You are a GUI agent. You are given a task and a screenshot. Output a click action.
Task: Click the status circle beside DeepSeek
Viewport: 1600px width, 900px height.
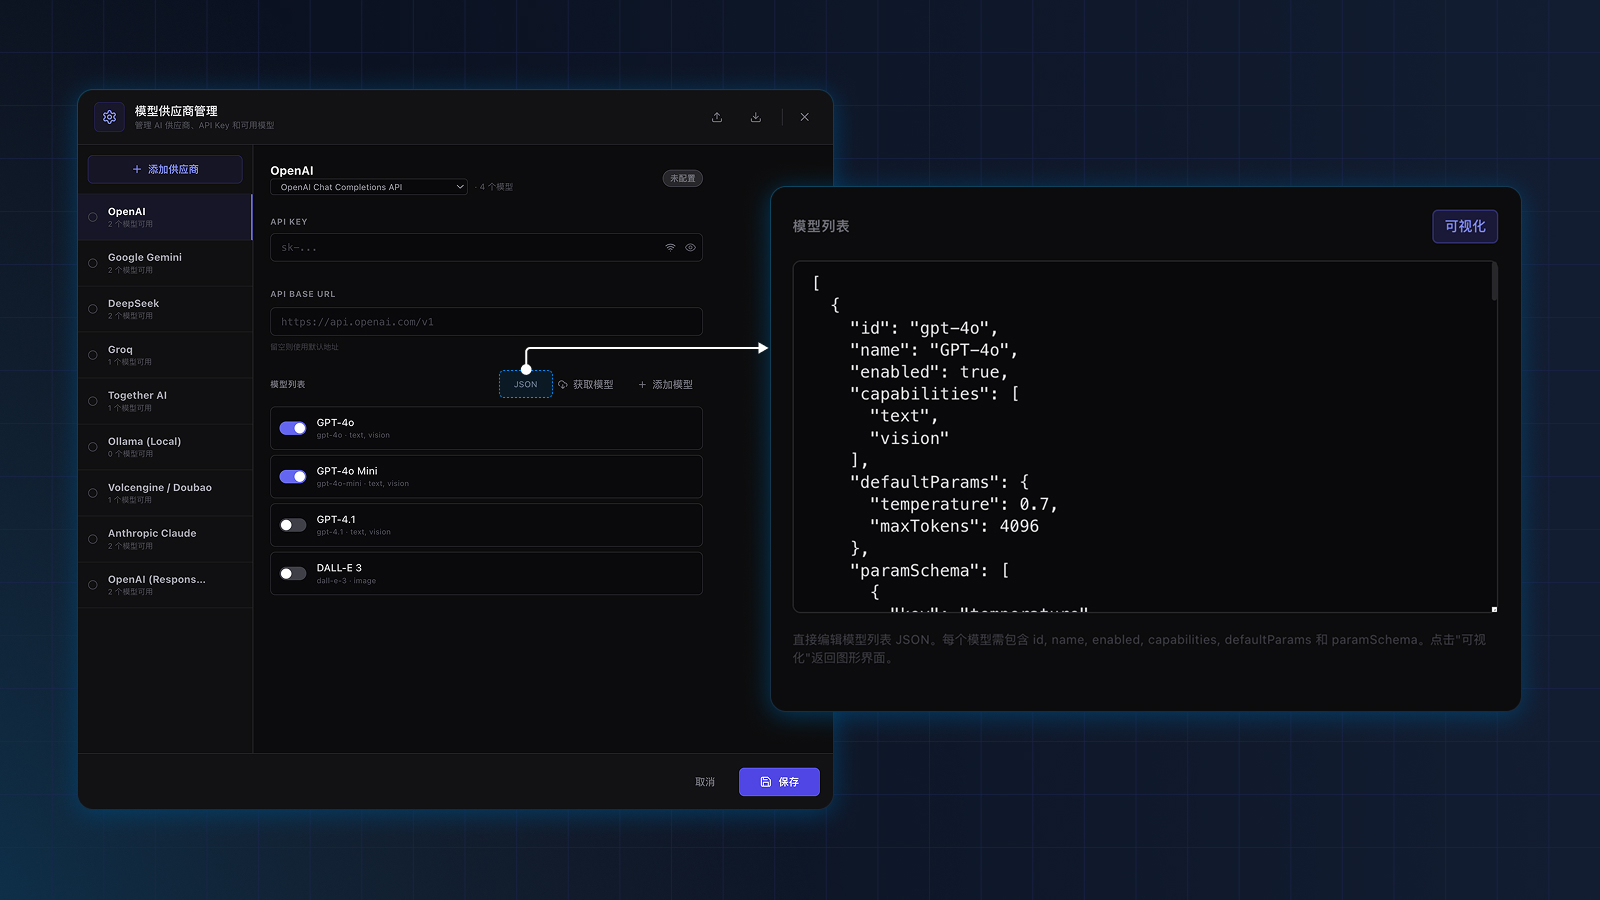click(x=93, y=309)
